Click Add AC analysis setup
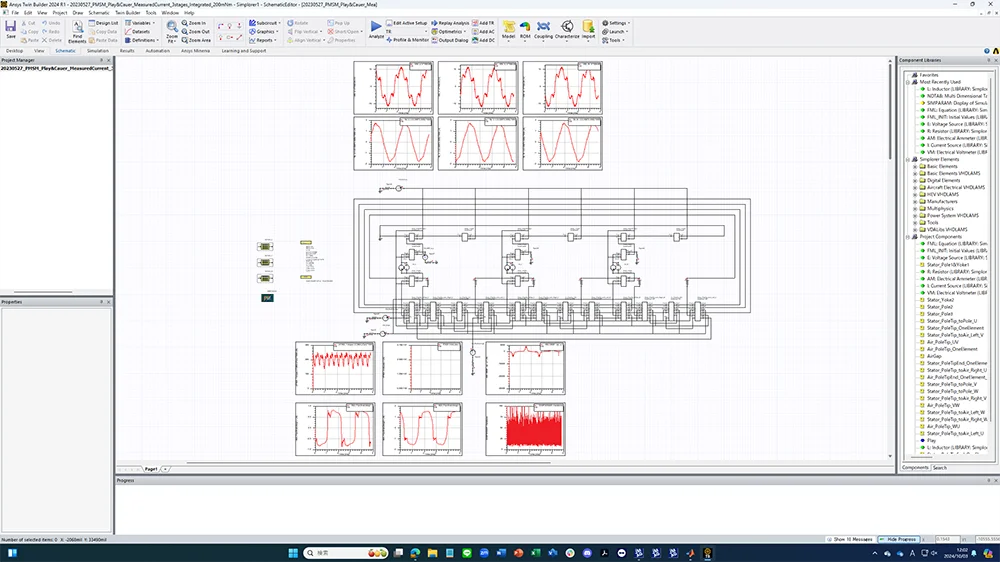This screenshot has width=1000, height=562. click(483, 31)
